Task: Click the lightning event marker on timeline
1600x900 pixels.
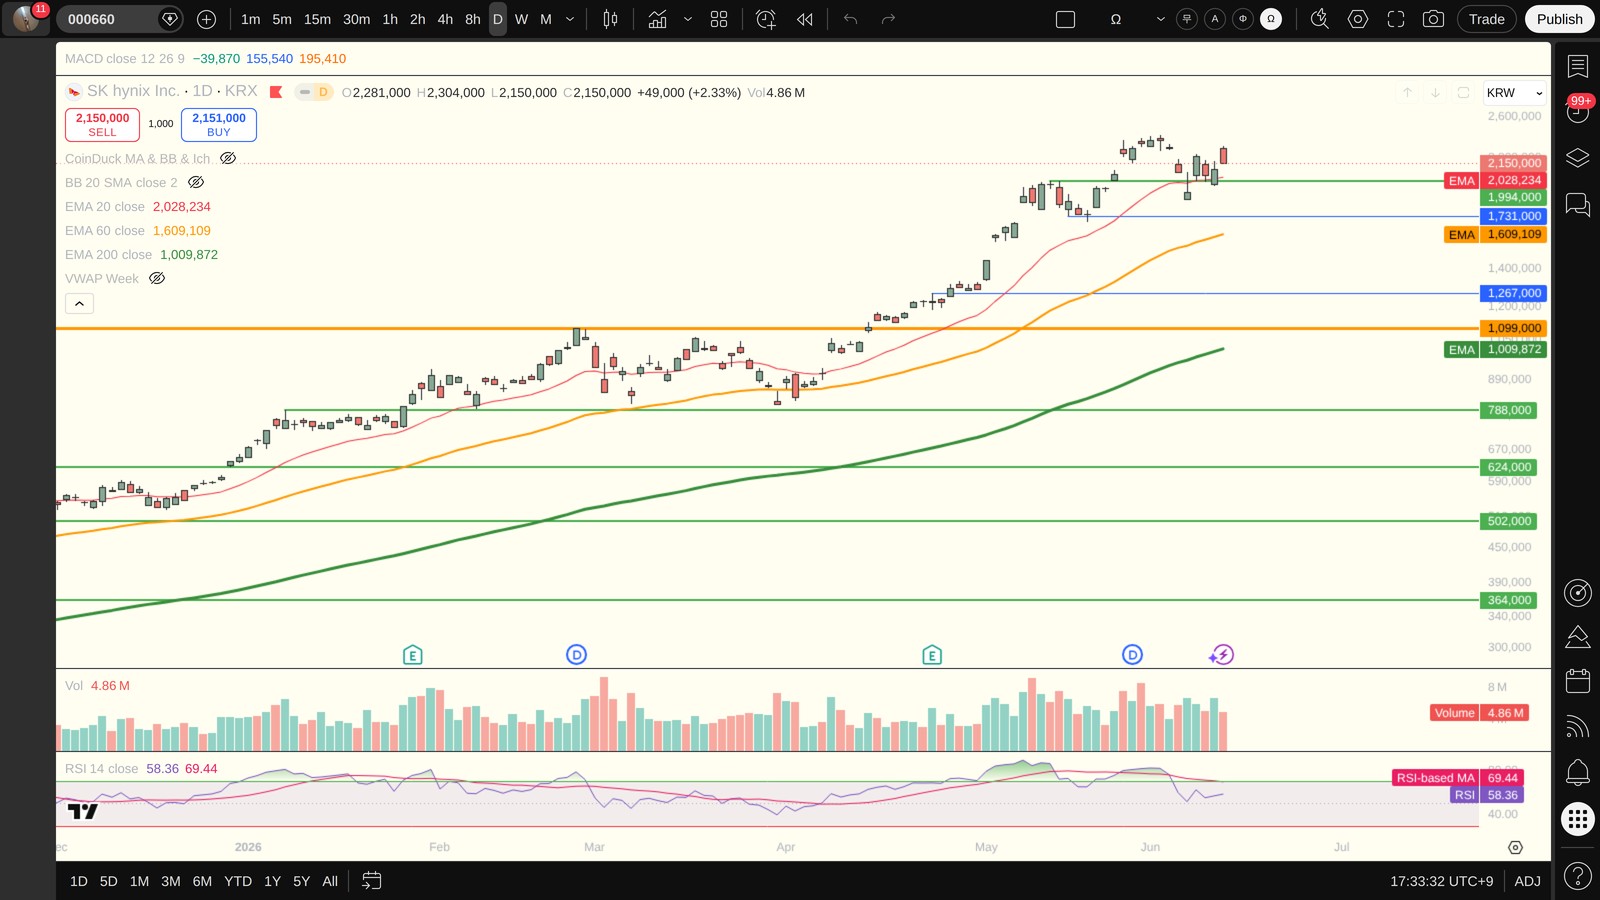Action: coord(1221,655)
